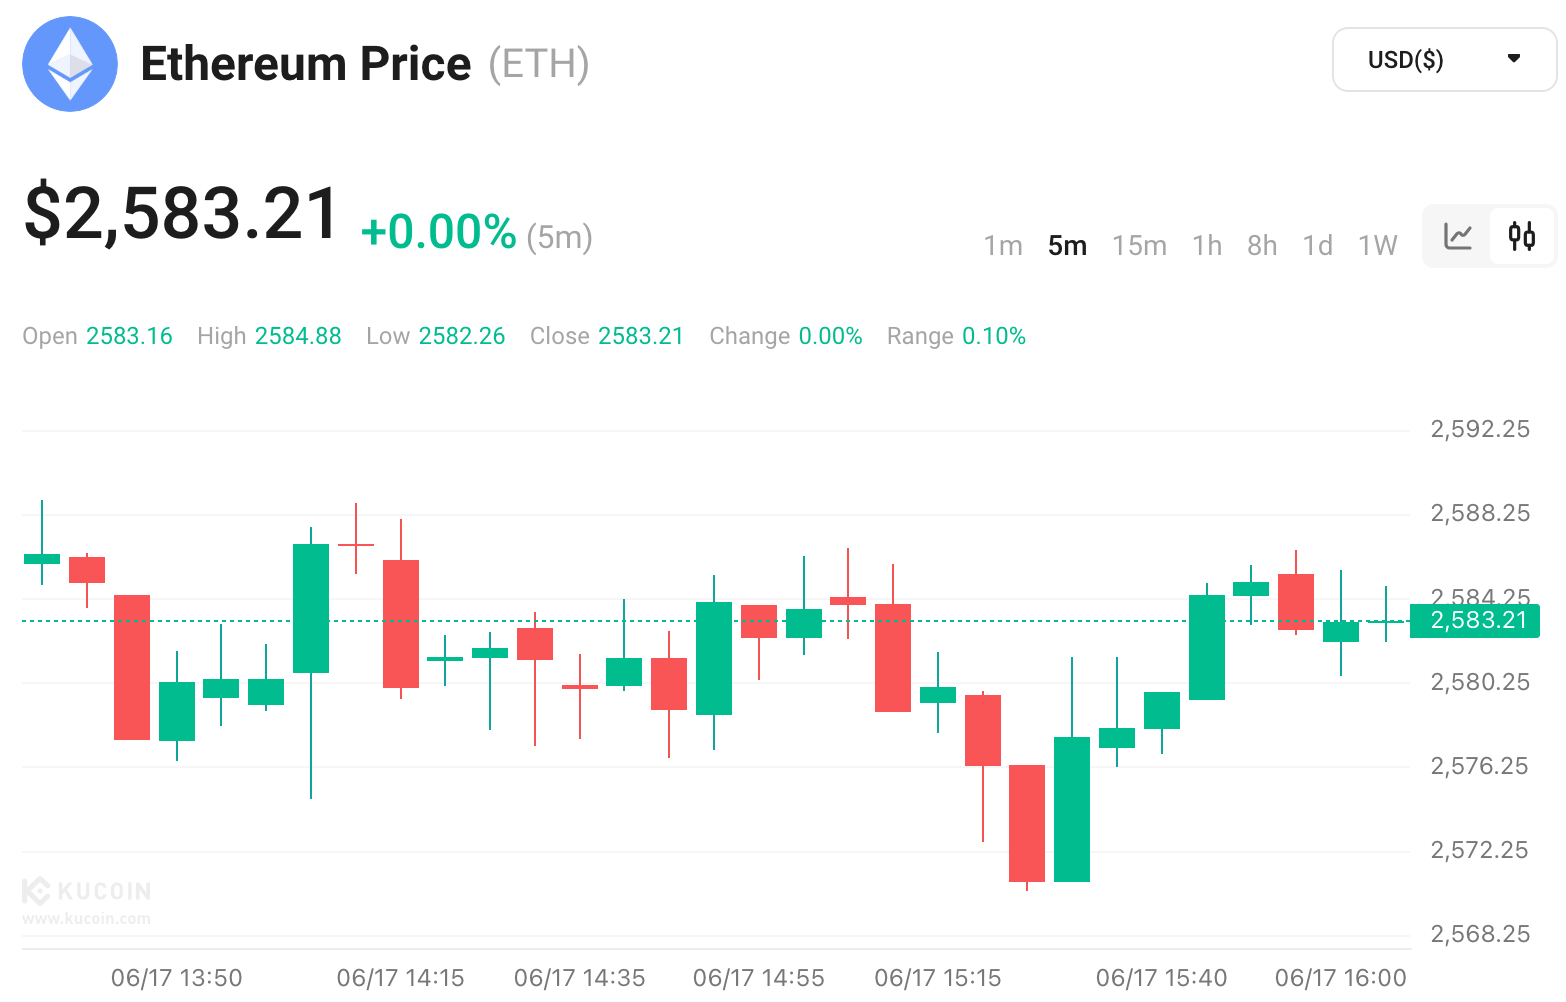
Task: Select the 1h timeframe
Action: (x=1207, y=246)
